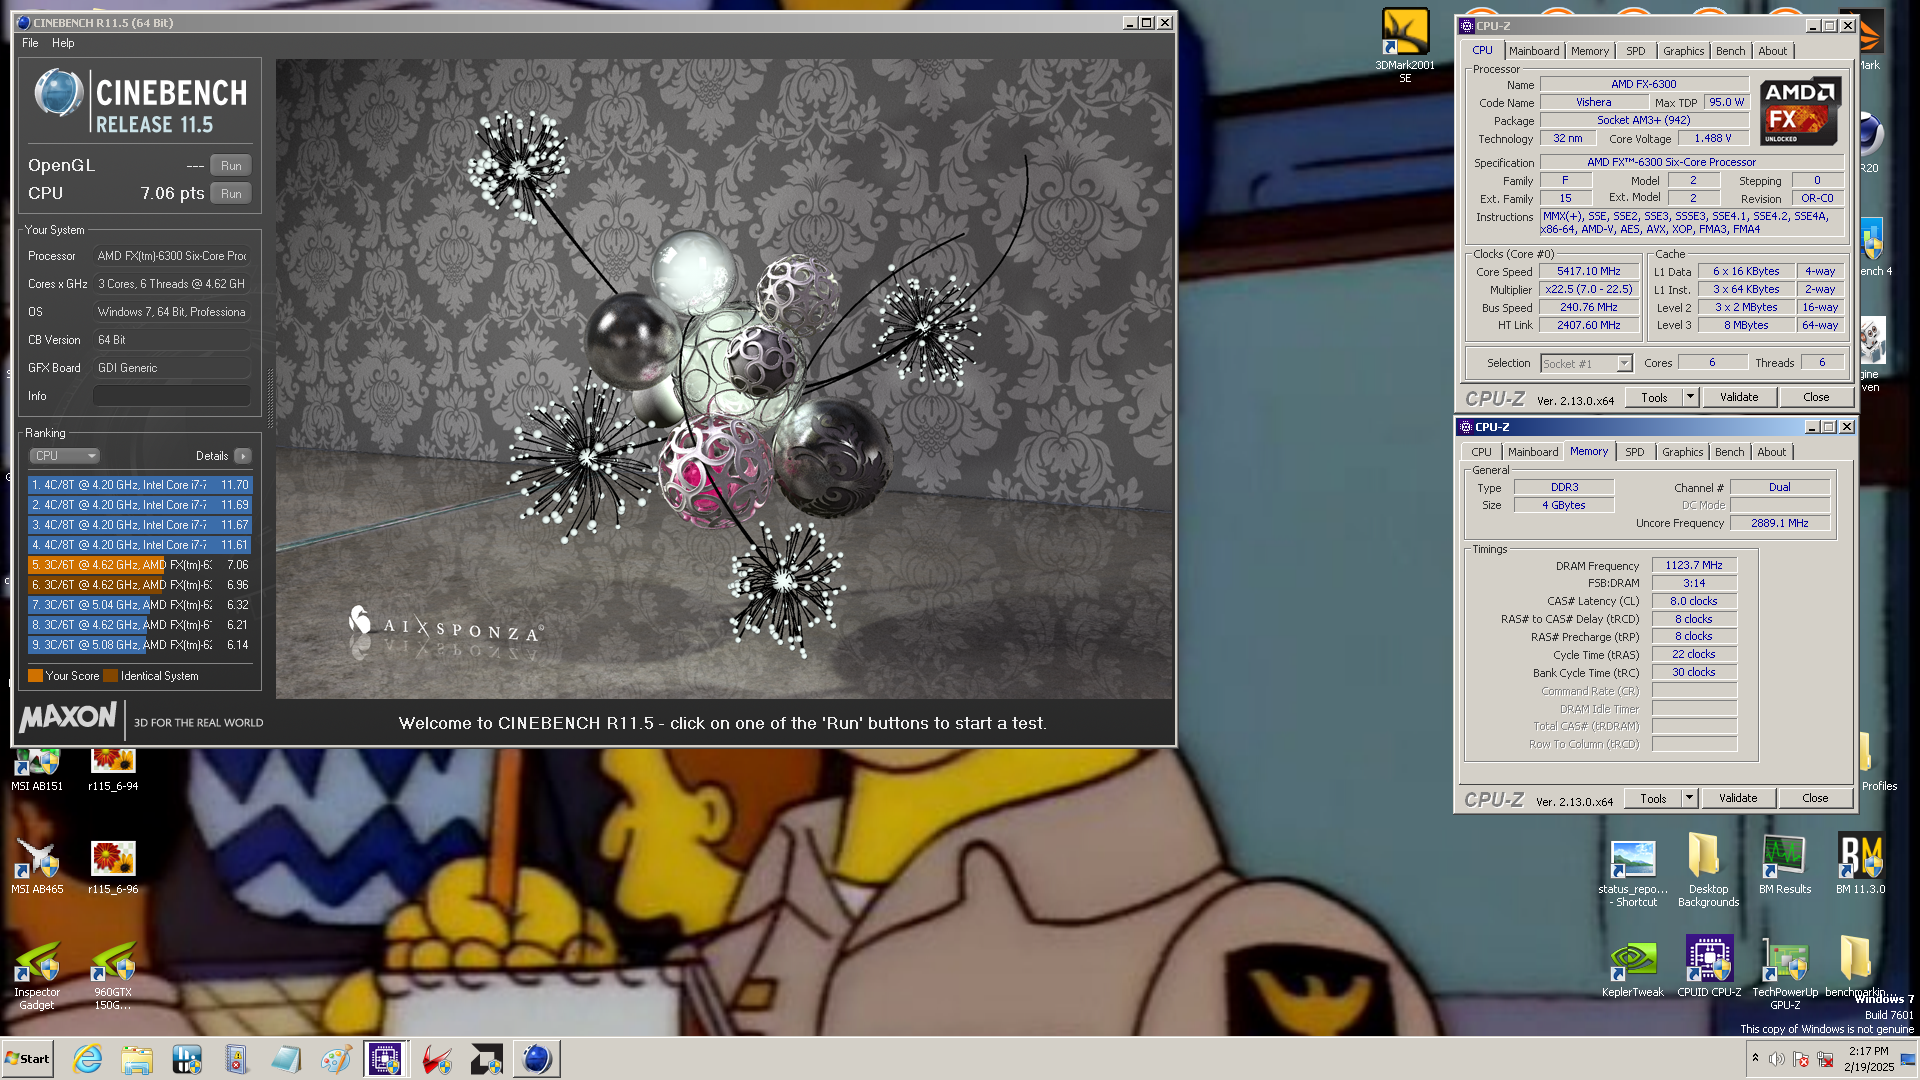Open the r115_6-94 desktop shortcut
This screenshot has width=1920, height=1080.
tap(113, 770)
